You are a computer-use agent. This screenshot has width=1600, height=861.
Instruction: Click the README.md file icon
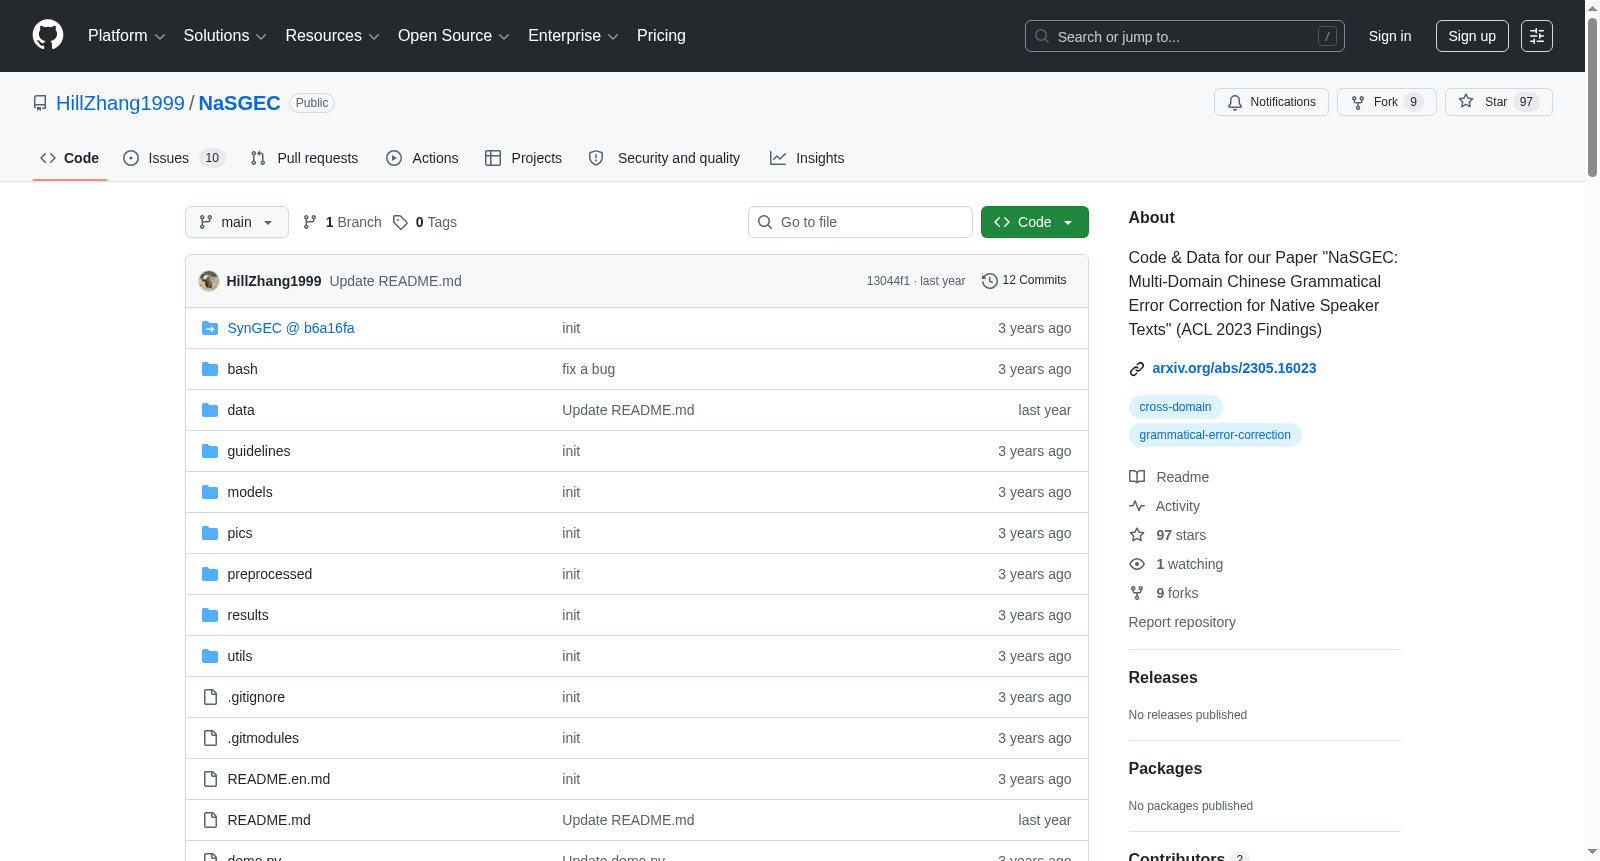[210, 820]
